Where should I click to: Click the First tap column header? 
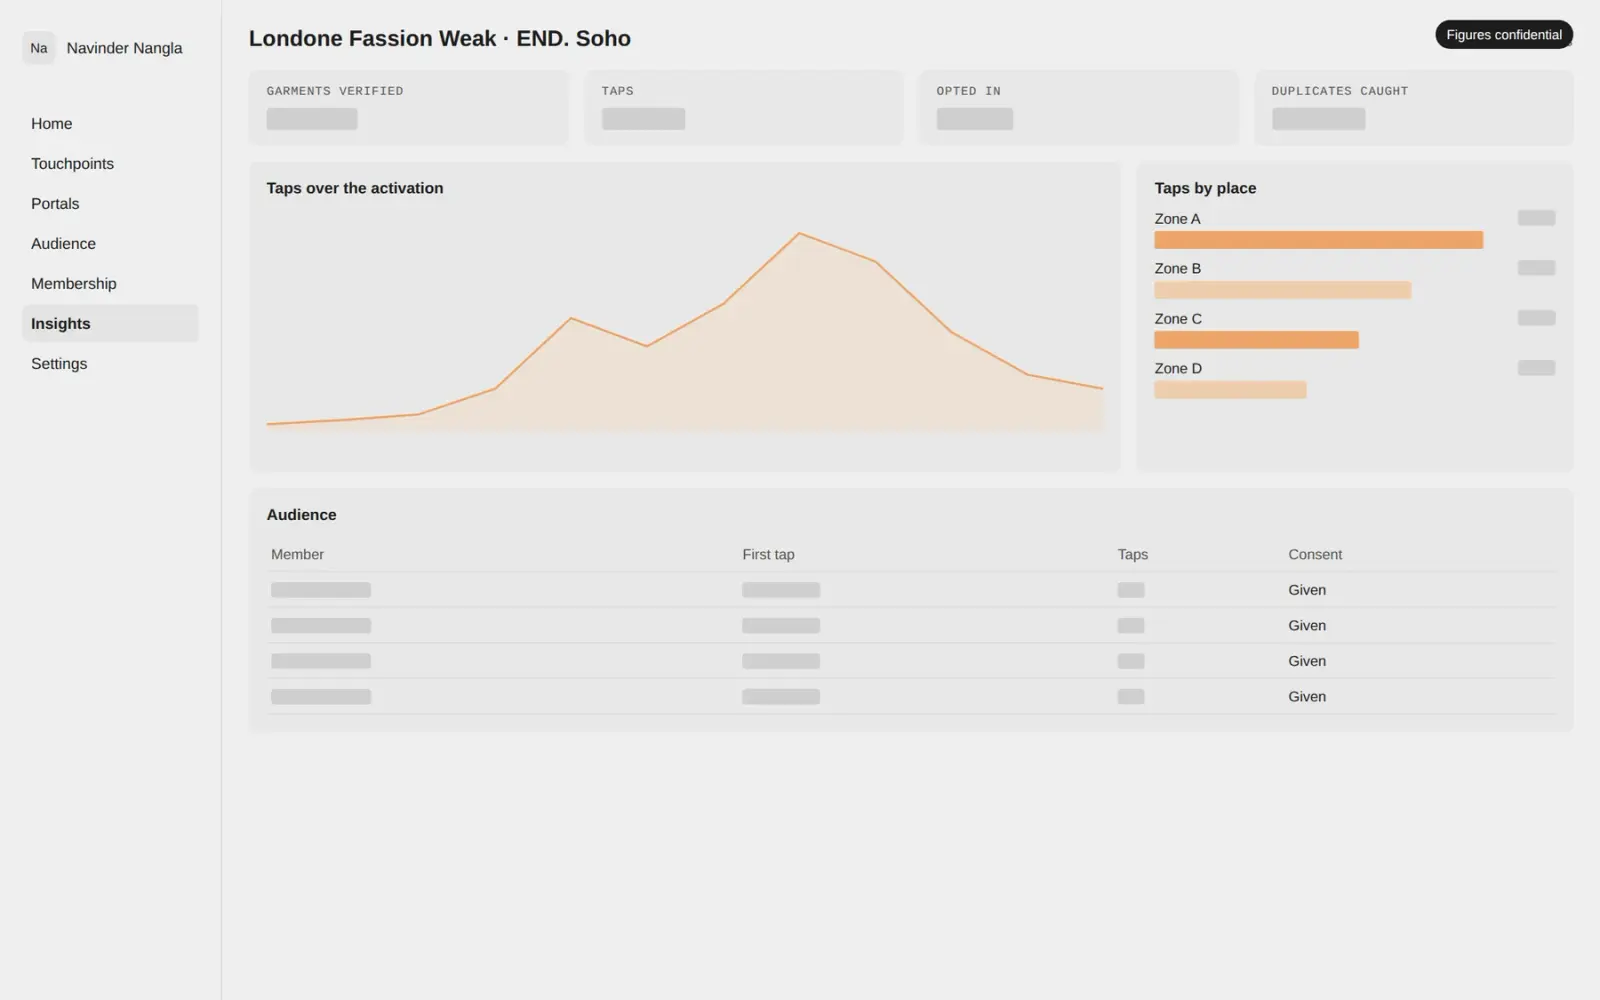[x=768, y=554]
